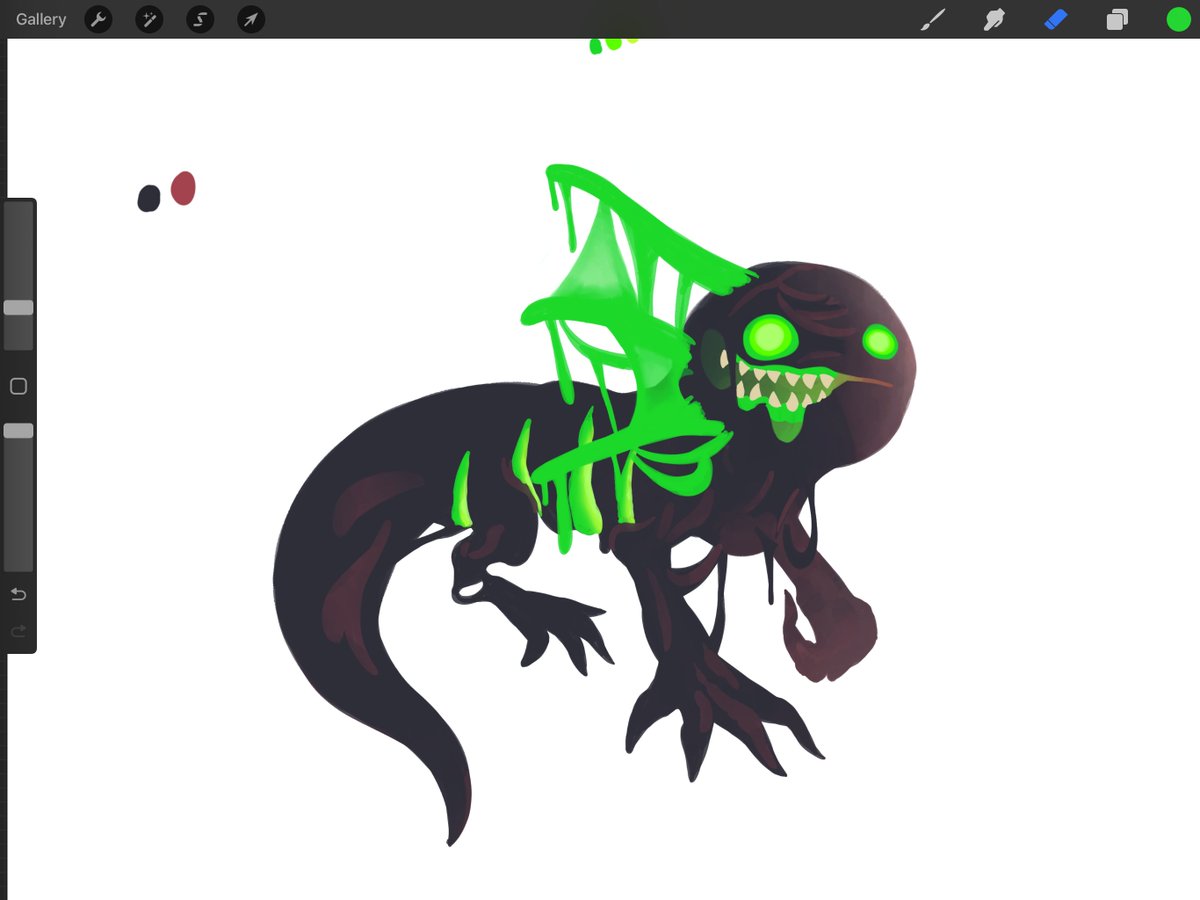Return to the Gallery
1200x900 pixels.
tap(41, 19)
